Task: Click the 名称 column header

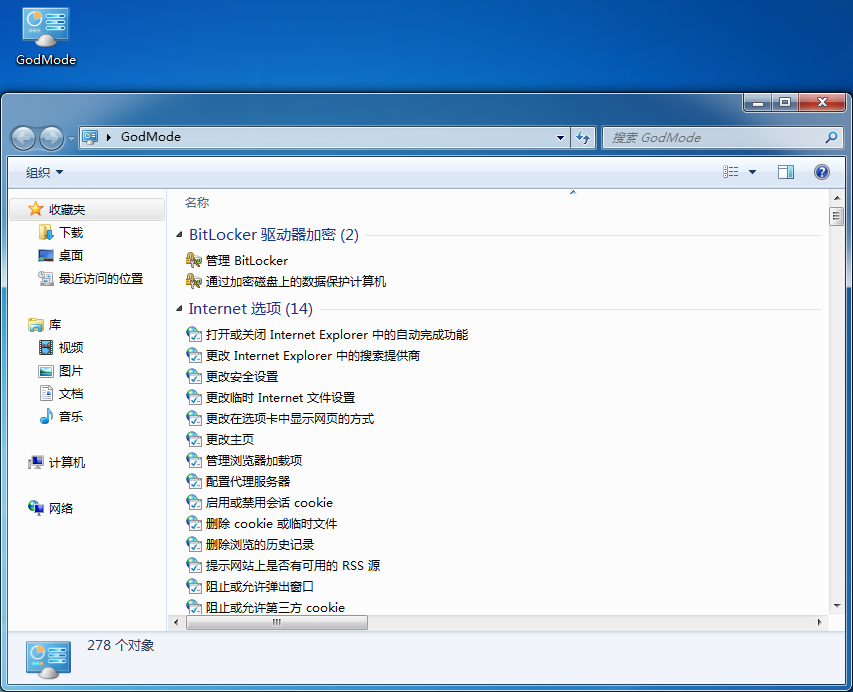Action: point(197,203)
